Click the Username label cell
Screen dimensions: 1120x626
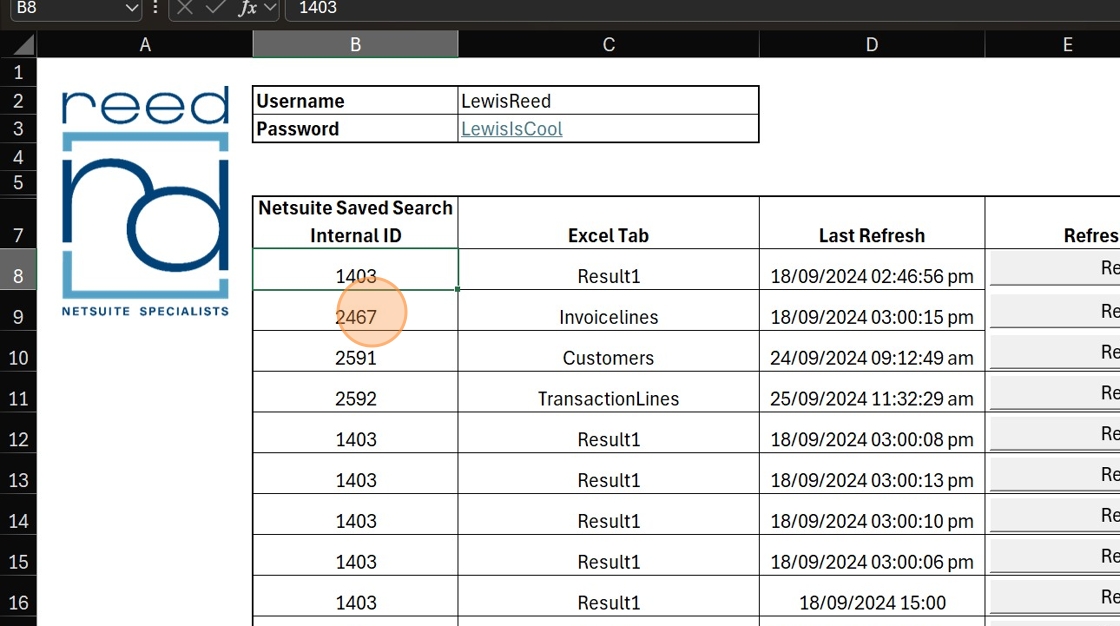(x=355, y=101)
